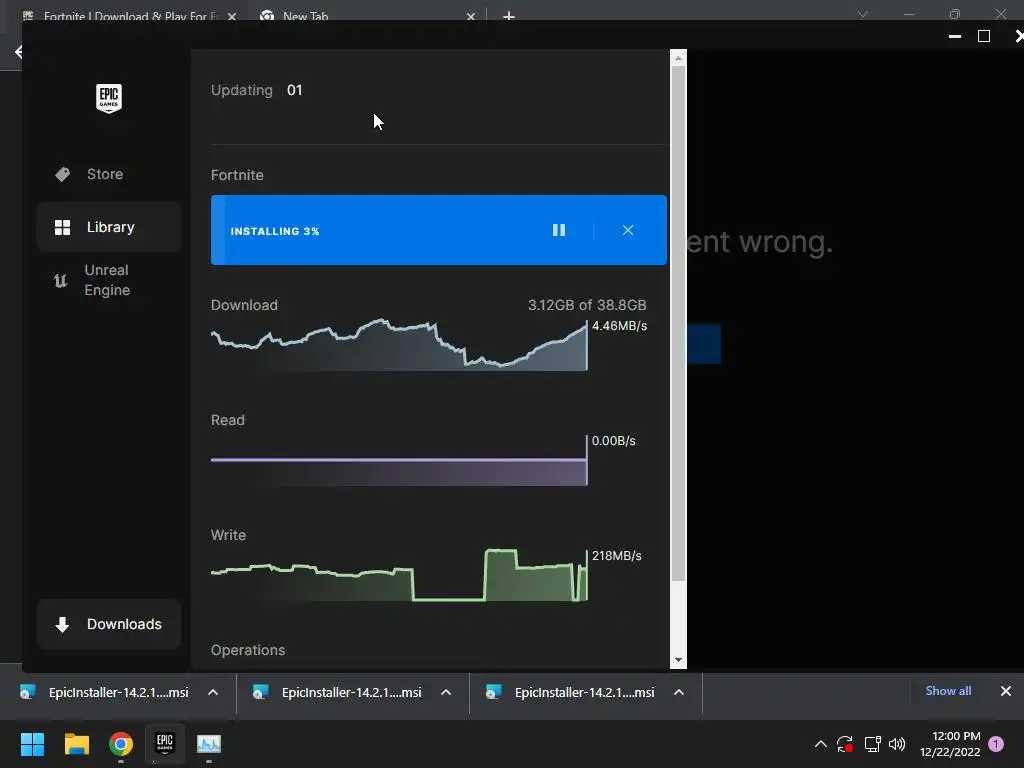
Task: Click the Download speed graph
Action: tap(399, 345)
